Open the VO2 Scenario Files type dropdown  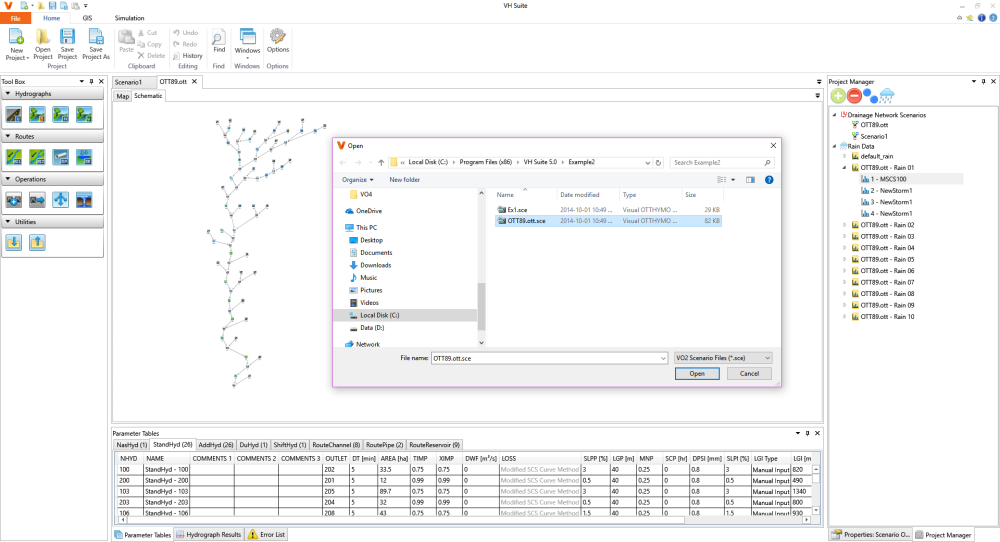click(723, 358)
